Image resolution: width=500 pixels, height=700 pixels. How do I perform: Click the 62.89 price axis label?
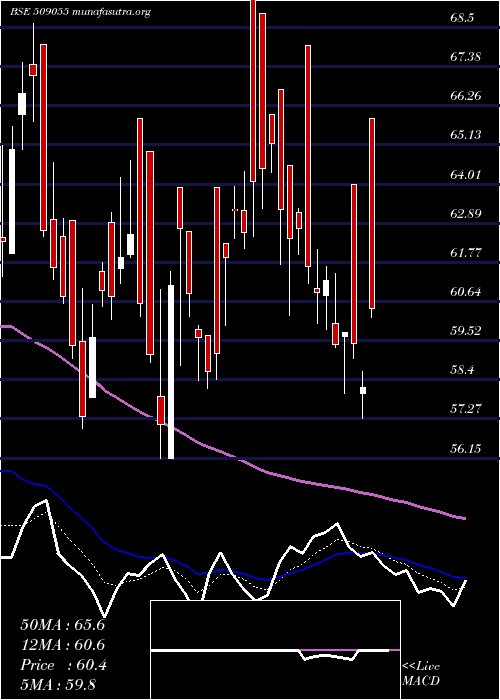(466, 213)
